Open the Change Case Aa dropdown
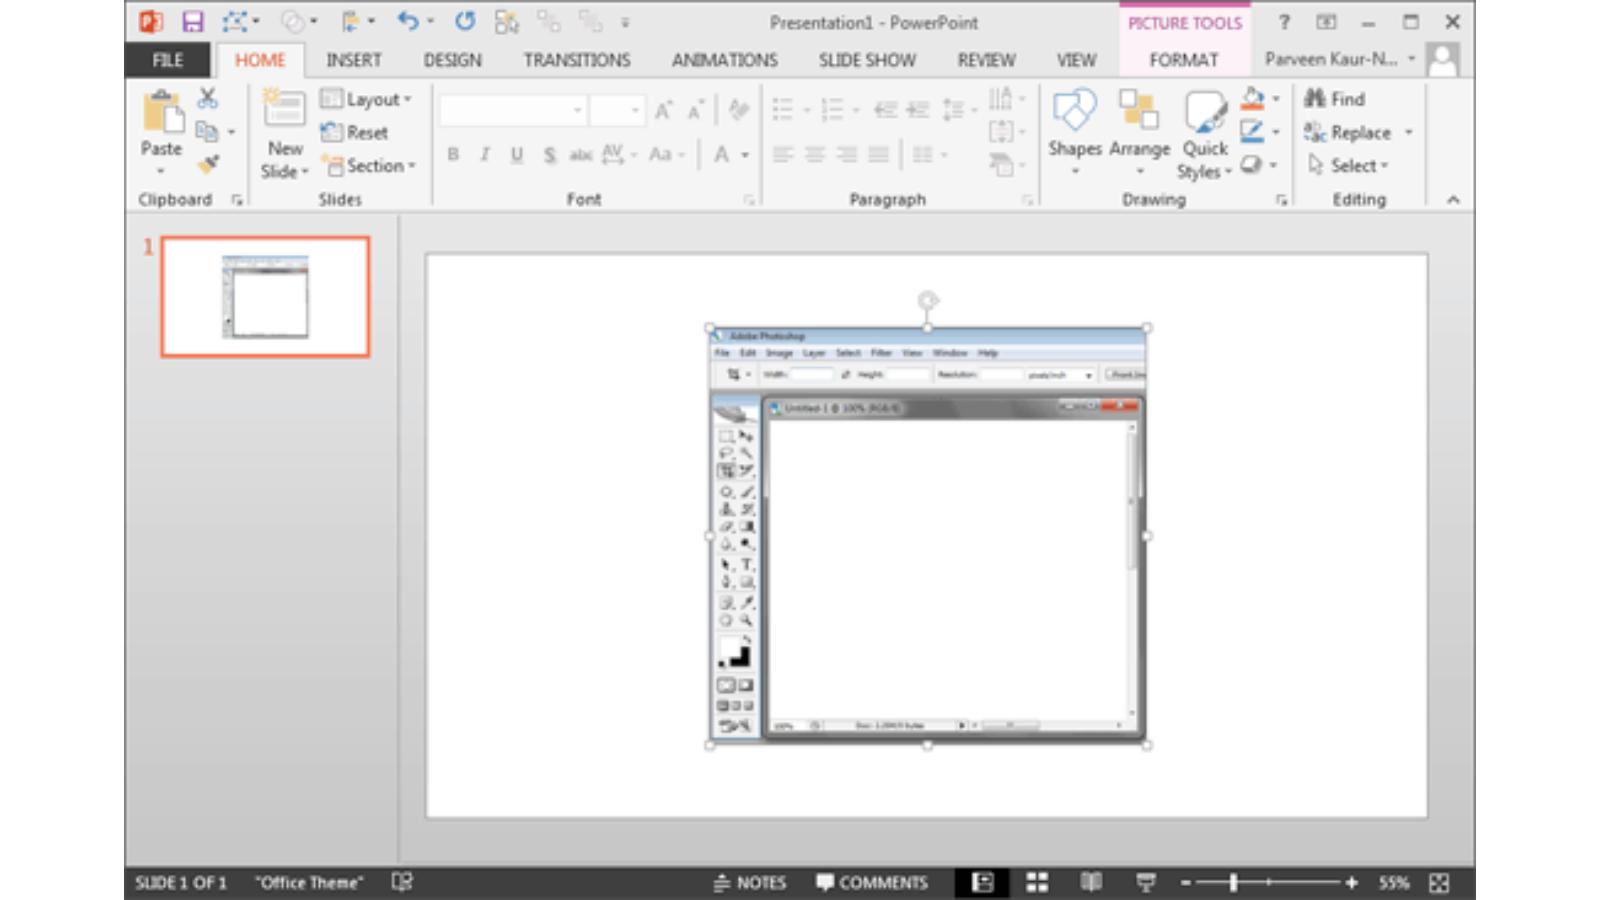The width and height of the screenshot is (1600, 900). click(x=666, y=154)
